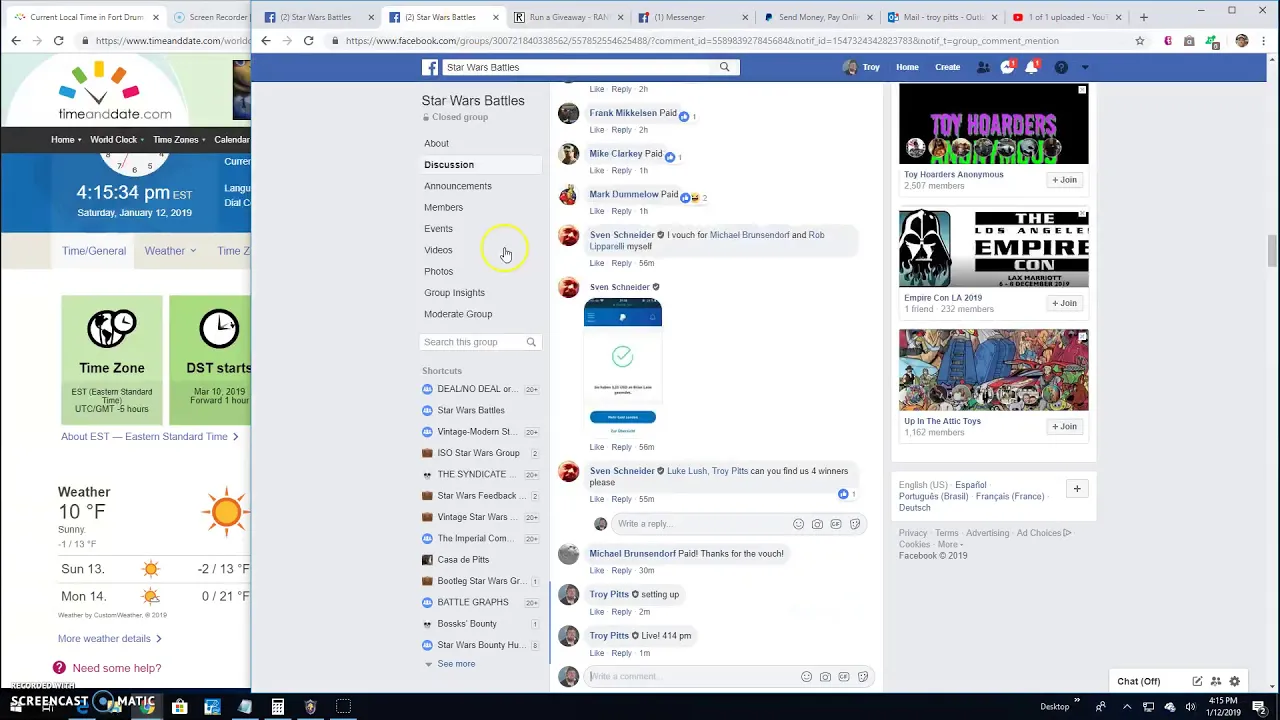1280x720 pixels.
Task: Add GIF in Write a comment box
Action: [x=844, y=677]
